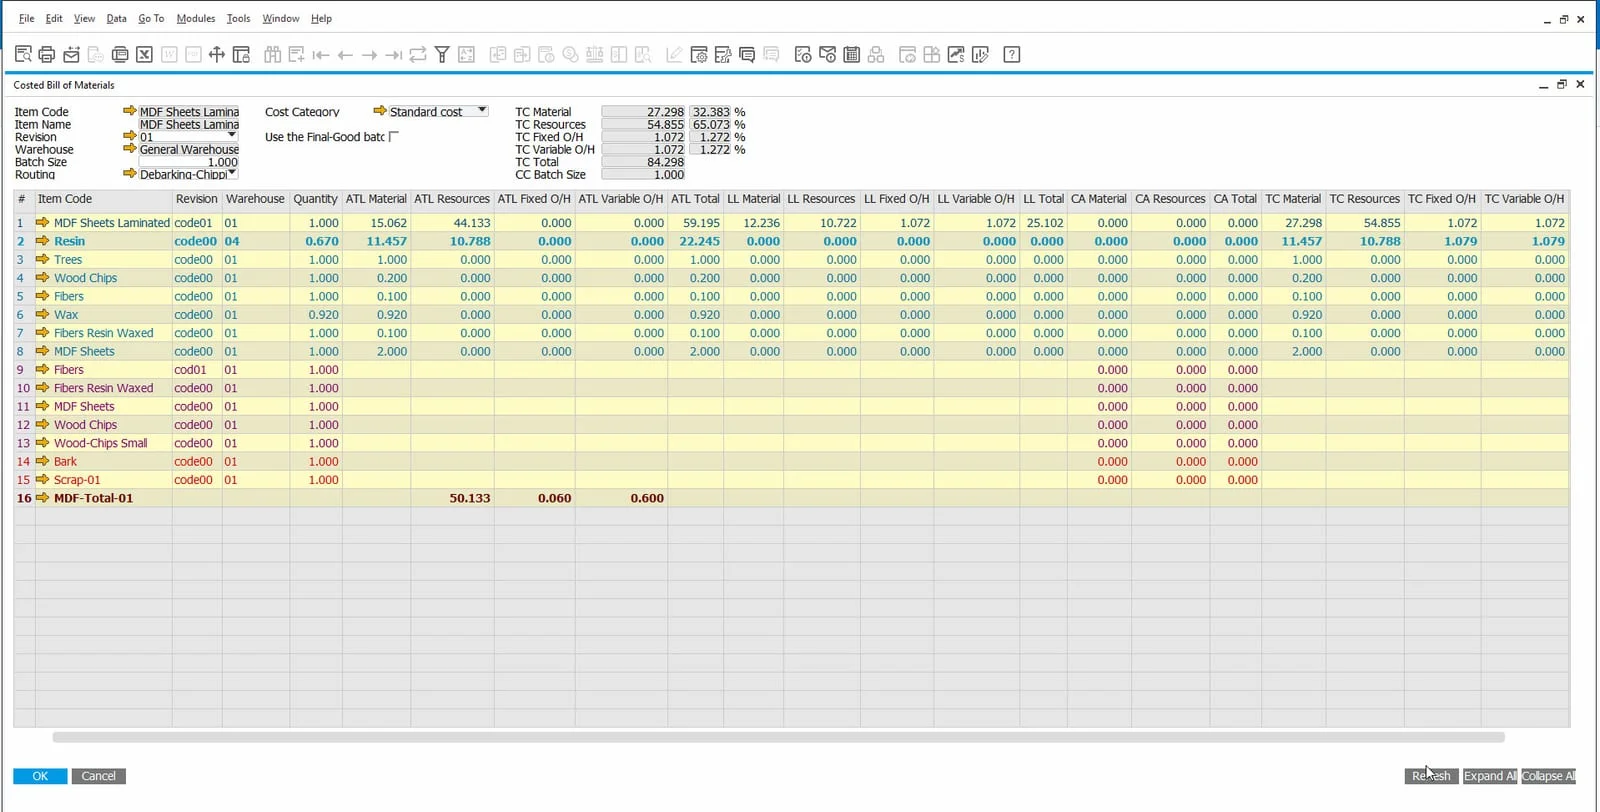
Task: Open the Go To menu
Action: [151, 19]
